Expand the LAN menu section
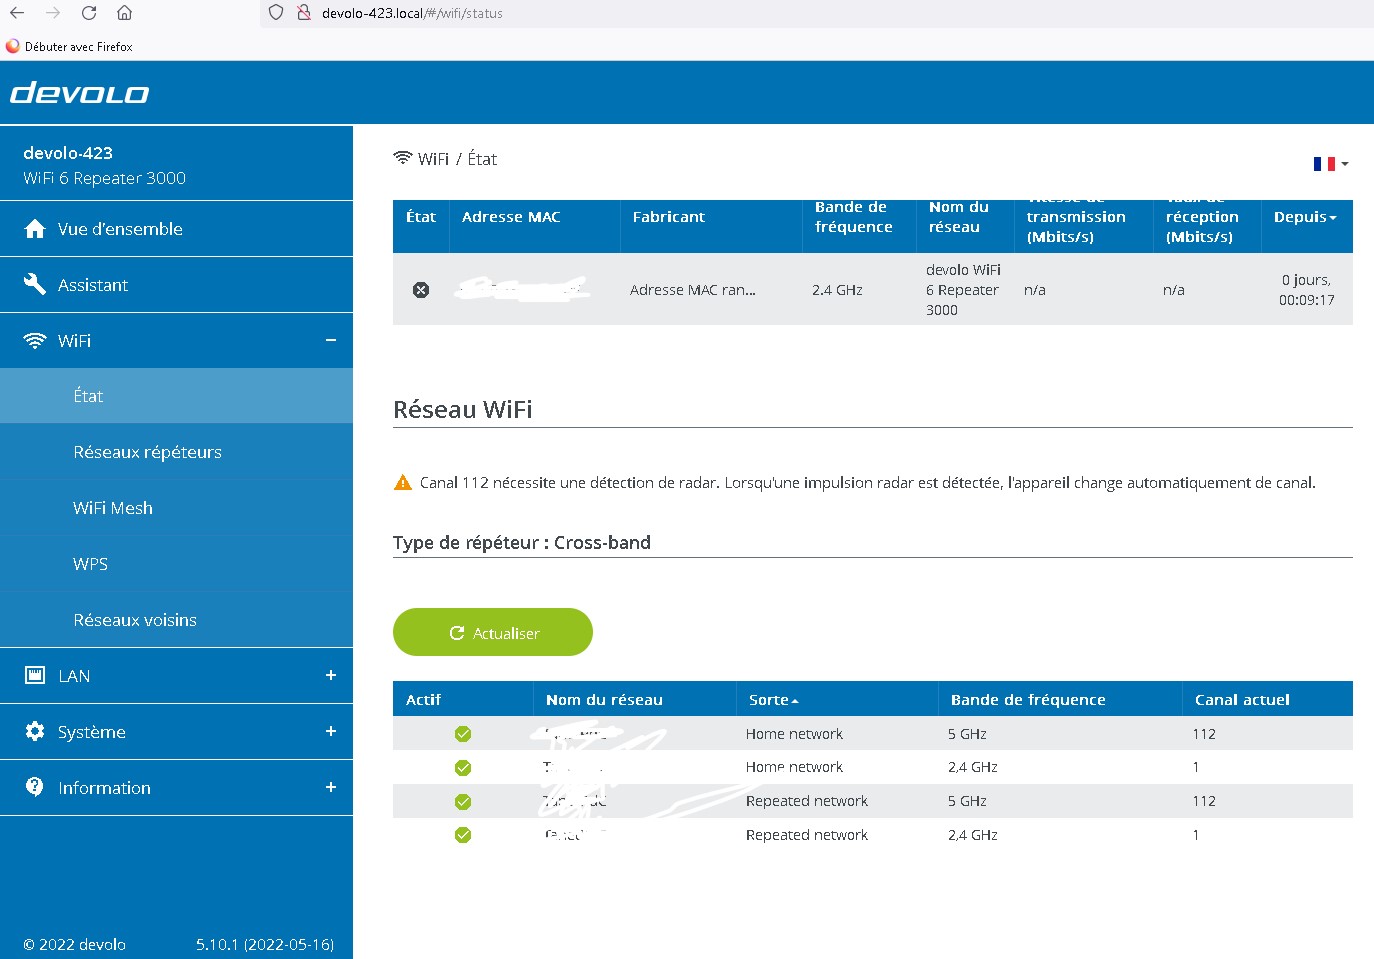This screenshot has width=1374, height=959. click(331, 676)
